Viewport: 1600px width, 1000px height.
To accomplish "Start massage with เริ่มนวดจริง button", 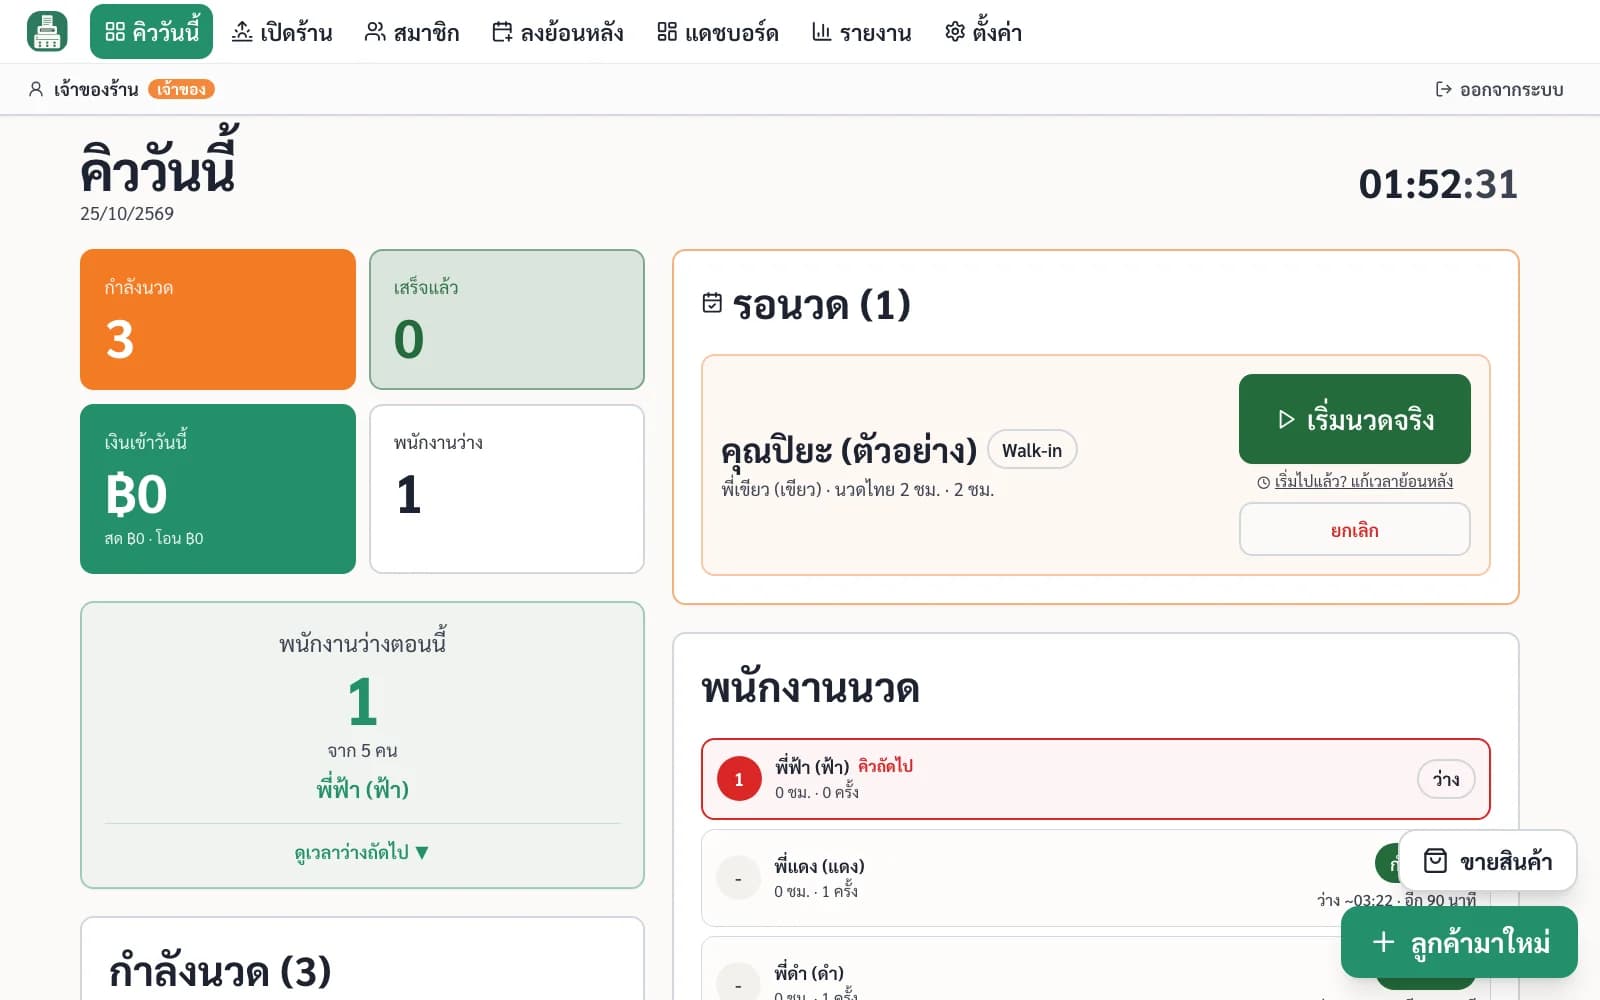I will (x=1355, y=419).
